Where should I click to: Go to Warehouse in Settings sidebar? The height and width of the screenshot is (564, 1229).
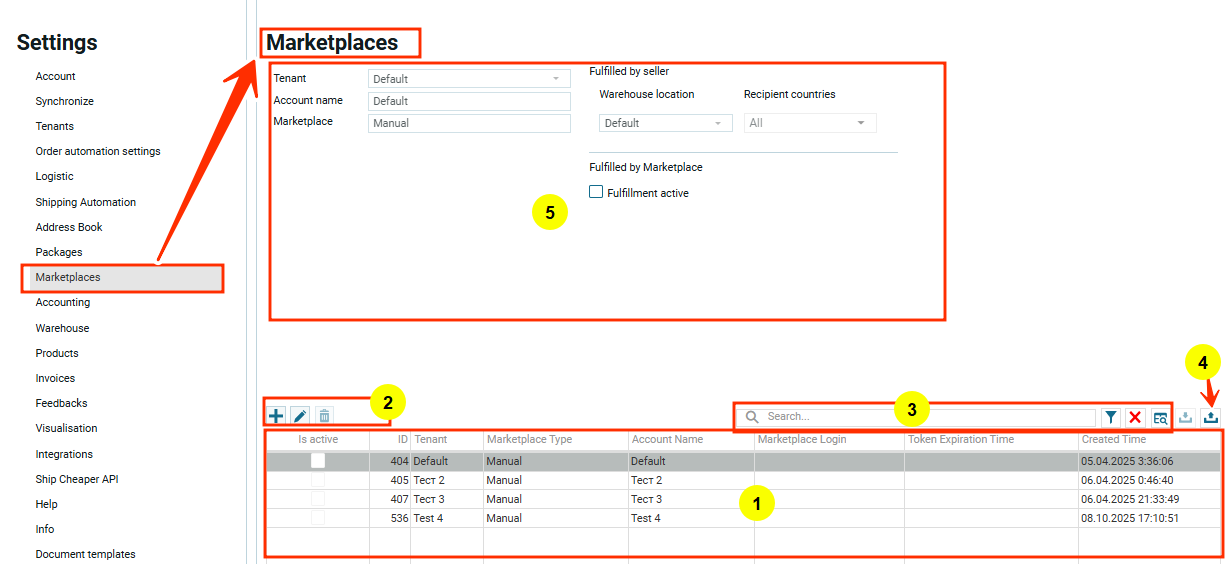pos(62,328)
